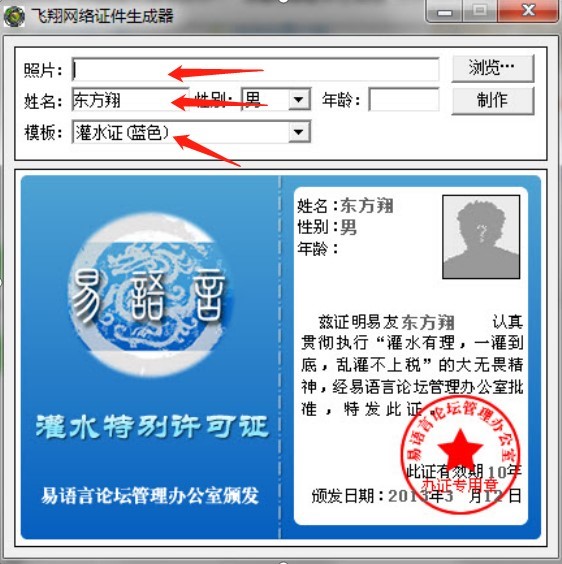Click the 姓名 name input field
This screenshot has height=564, width=562.
(x=130, y=100)
